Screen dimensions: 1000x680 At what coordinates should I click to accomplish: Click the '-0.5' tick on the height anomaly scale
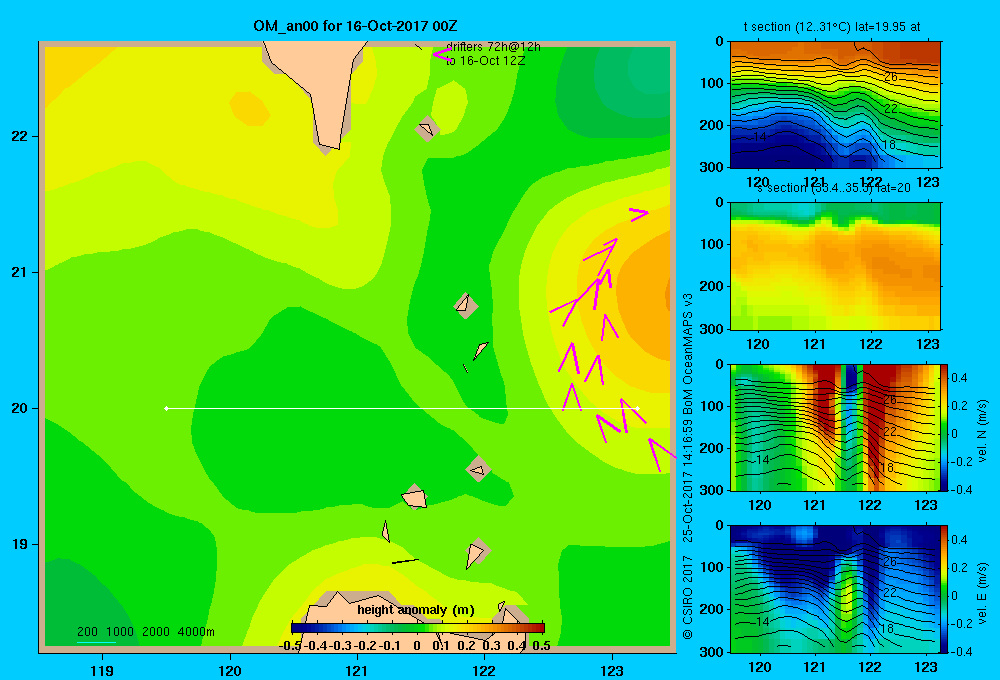pyautogui.click(x=290, y=646)
